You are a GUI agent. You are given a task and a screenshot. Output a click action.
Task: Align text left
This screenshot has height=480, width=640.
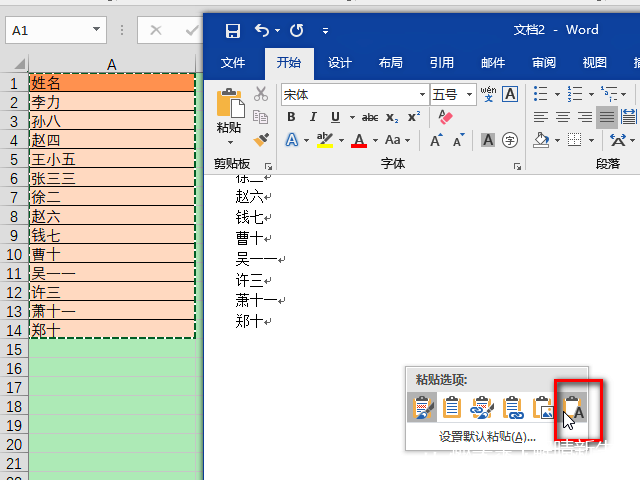click(541, 117)
